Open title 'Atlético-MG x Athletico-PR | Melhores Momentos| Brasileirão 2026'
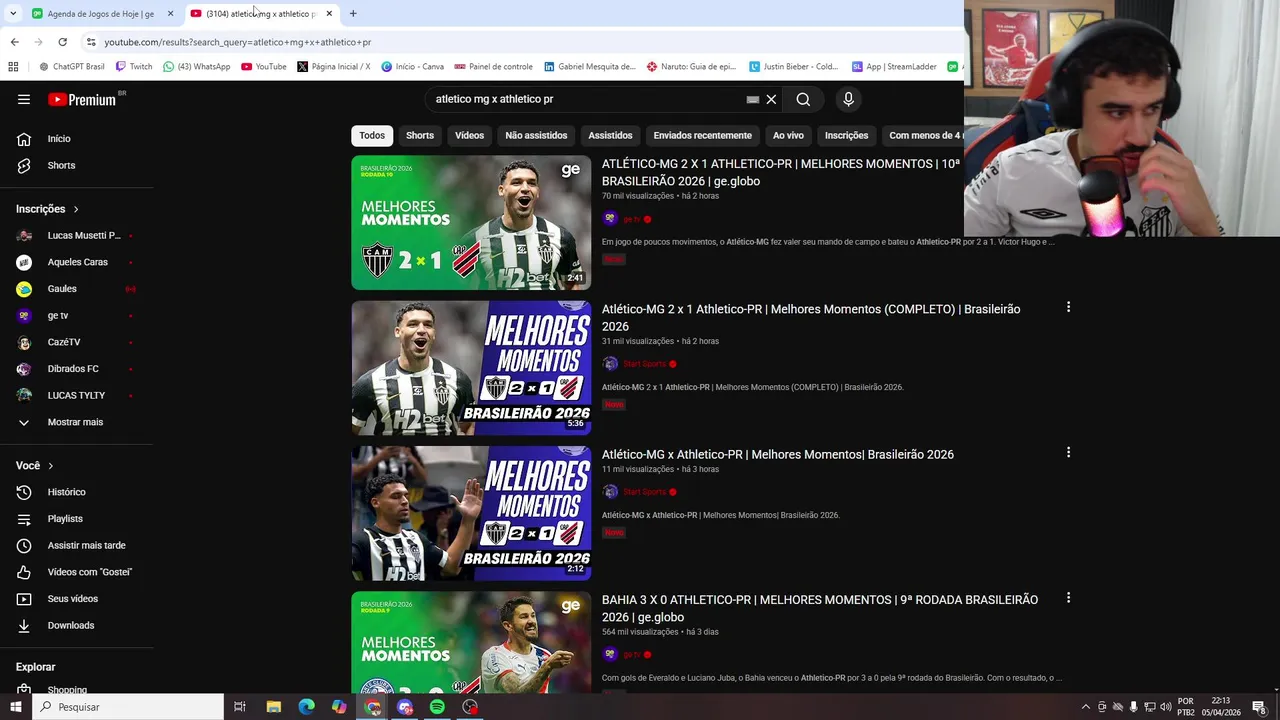1280x720 pixels. [x=778, y=454]
